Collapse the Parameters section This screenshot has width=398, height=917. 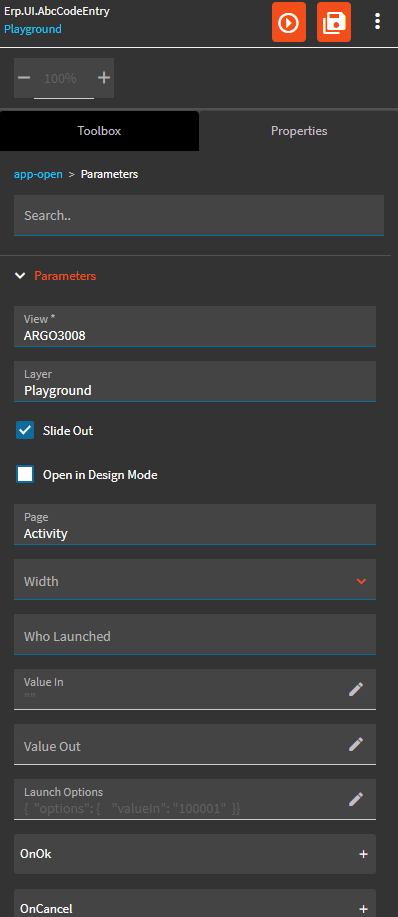pyautogui.click(x=20, y=275)
